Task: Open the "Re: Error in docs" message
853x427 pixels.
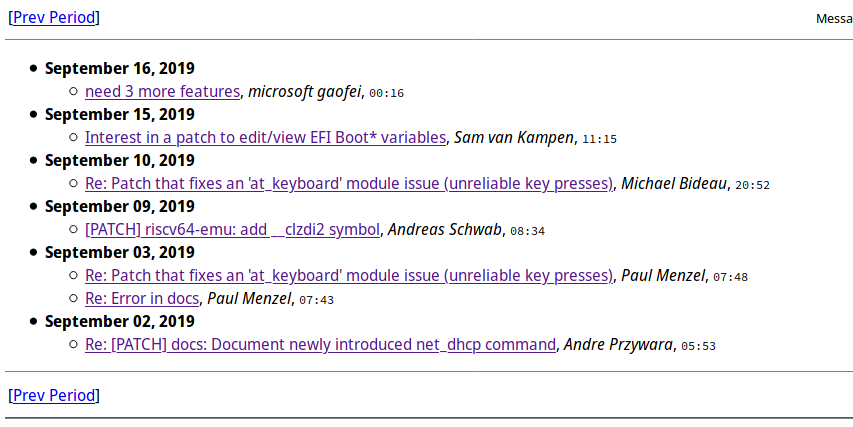Action: [142, 299]
